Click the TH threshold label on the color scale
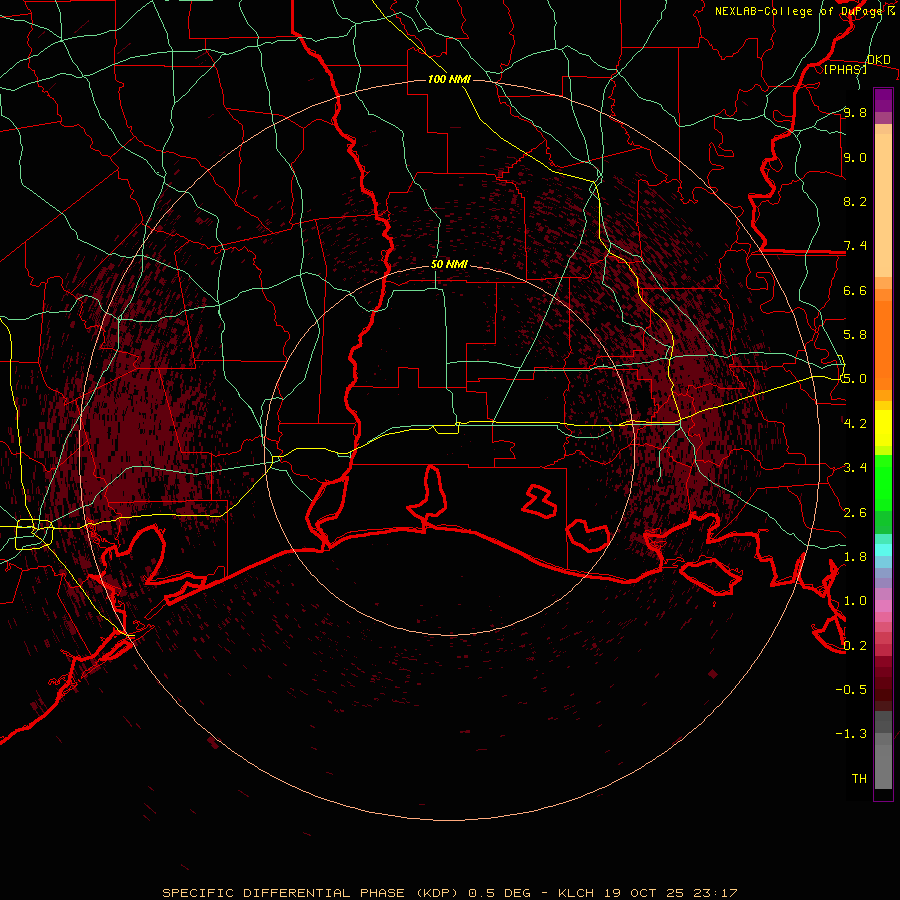Viewport: 900px width, 900px height. [x=859, y=778]
